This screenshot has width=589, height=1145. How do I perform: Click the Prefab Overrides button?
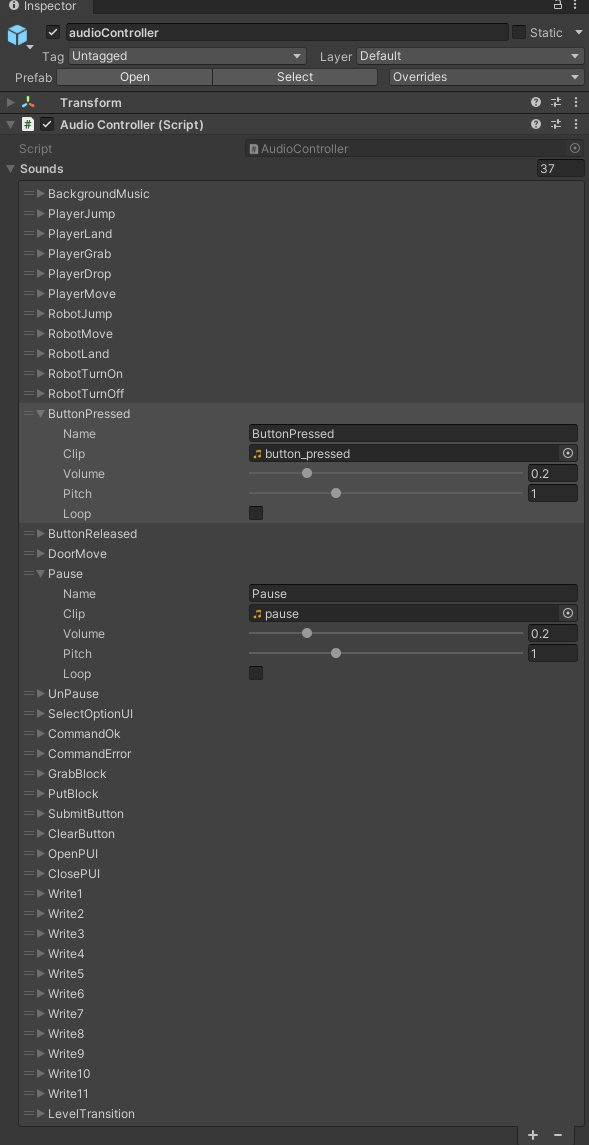(483, 76)
